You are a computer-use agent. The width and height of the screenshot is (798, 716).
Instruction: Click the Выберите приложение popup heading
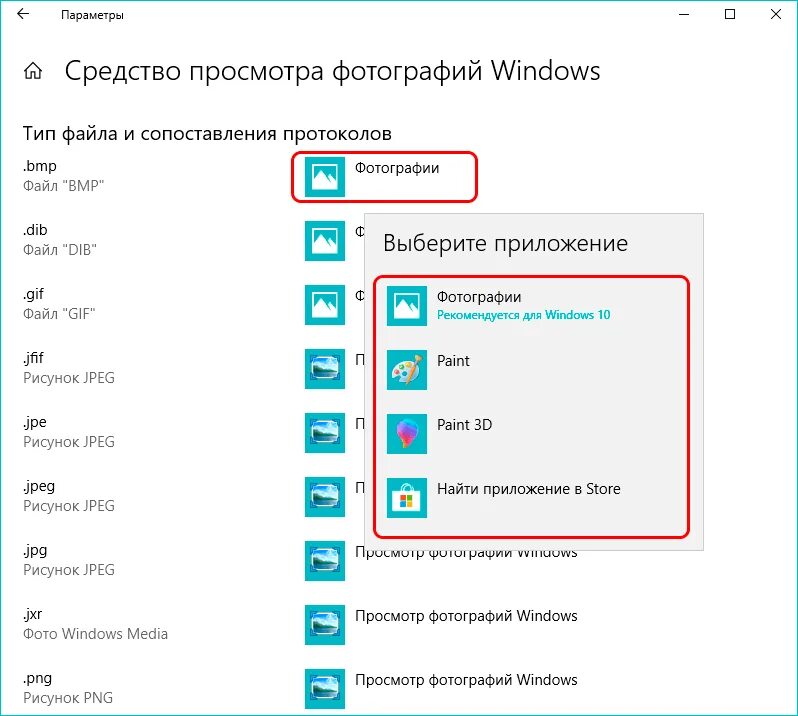pos(505,243)
